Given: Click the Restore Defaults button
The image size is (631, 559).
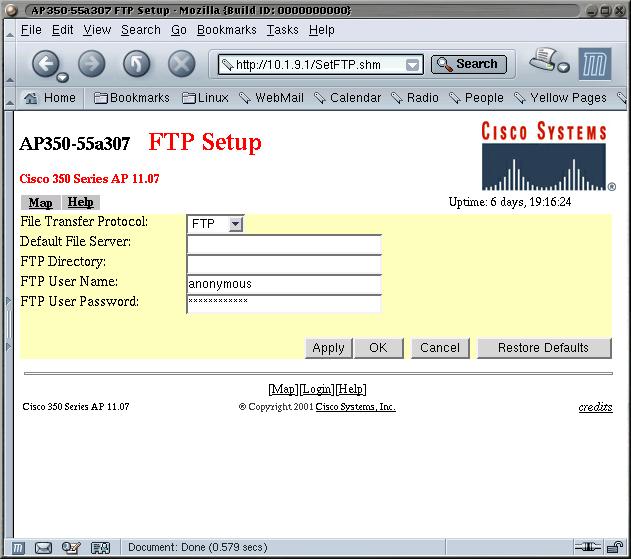Looking at the screenshot, I should [544, 348].
